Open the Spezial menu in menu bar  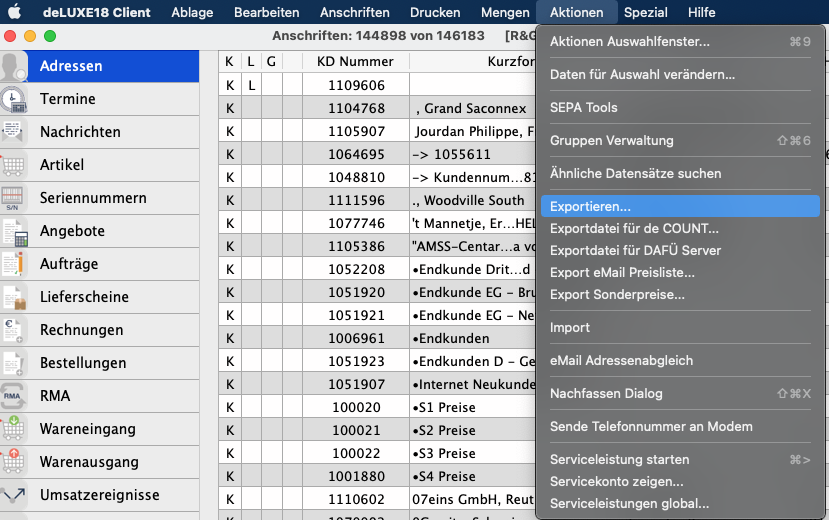coord(645,12)
